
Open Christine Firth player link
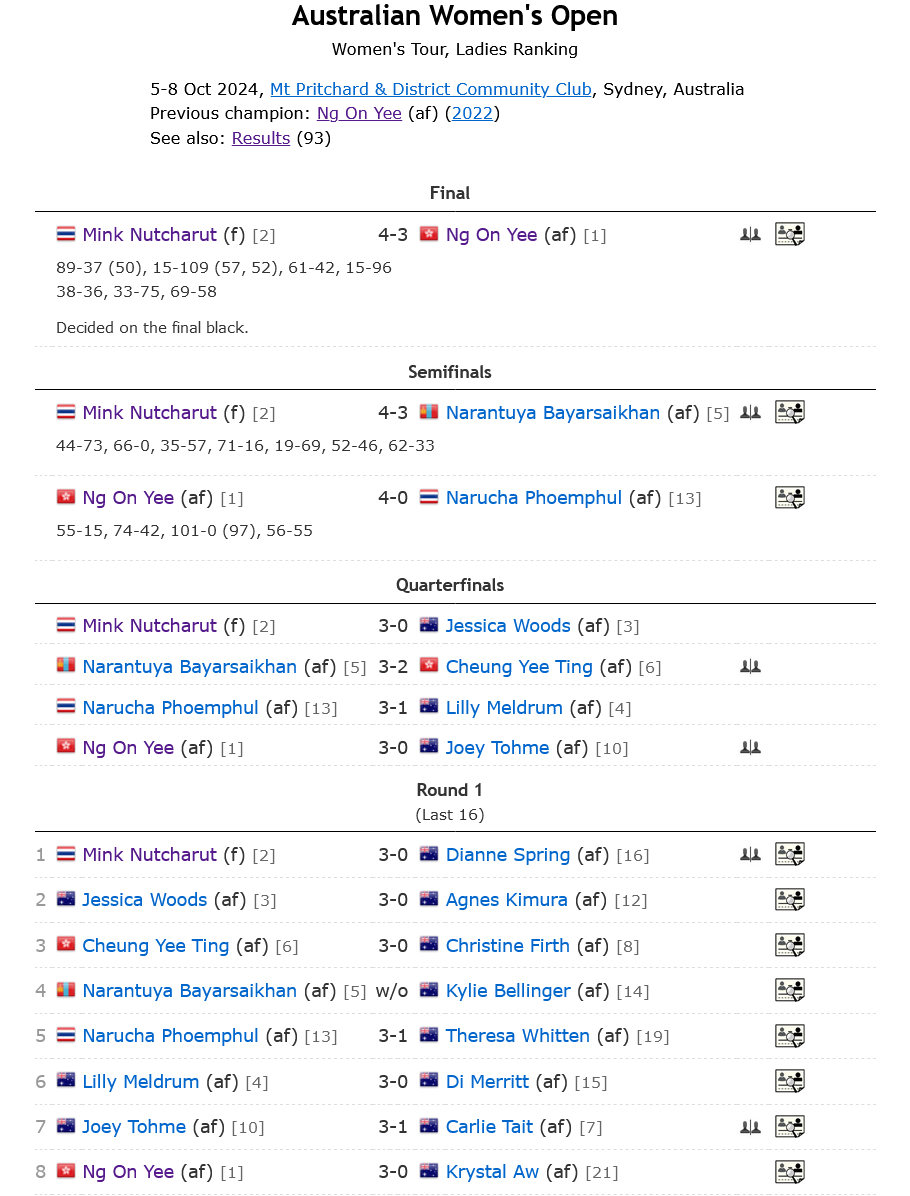click(507, 946)
